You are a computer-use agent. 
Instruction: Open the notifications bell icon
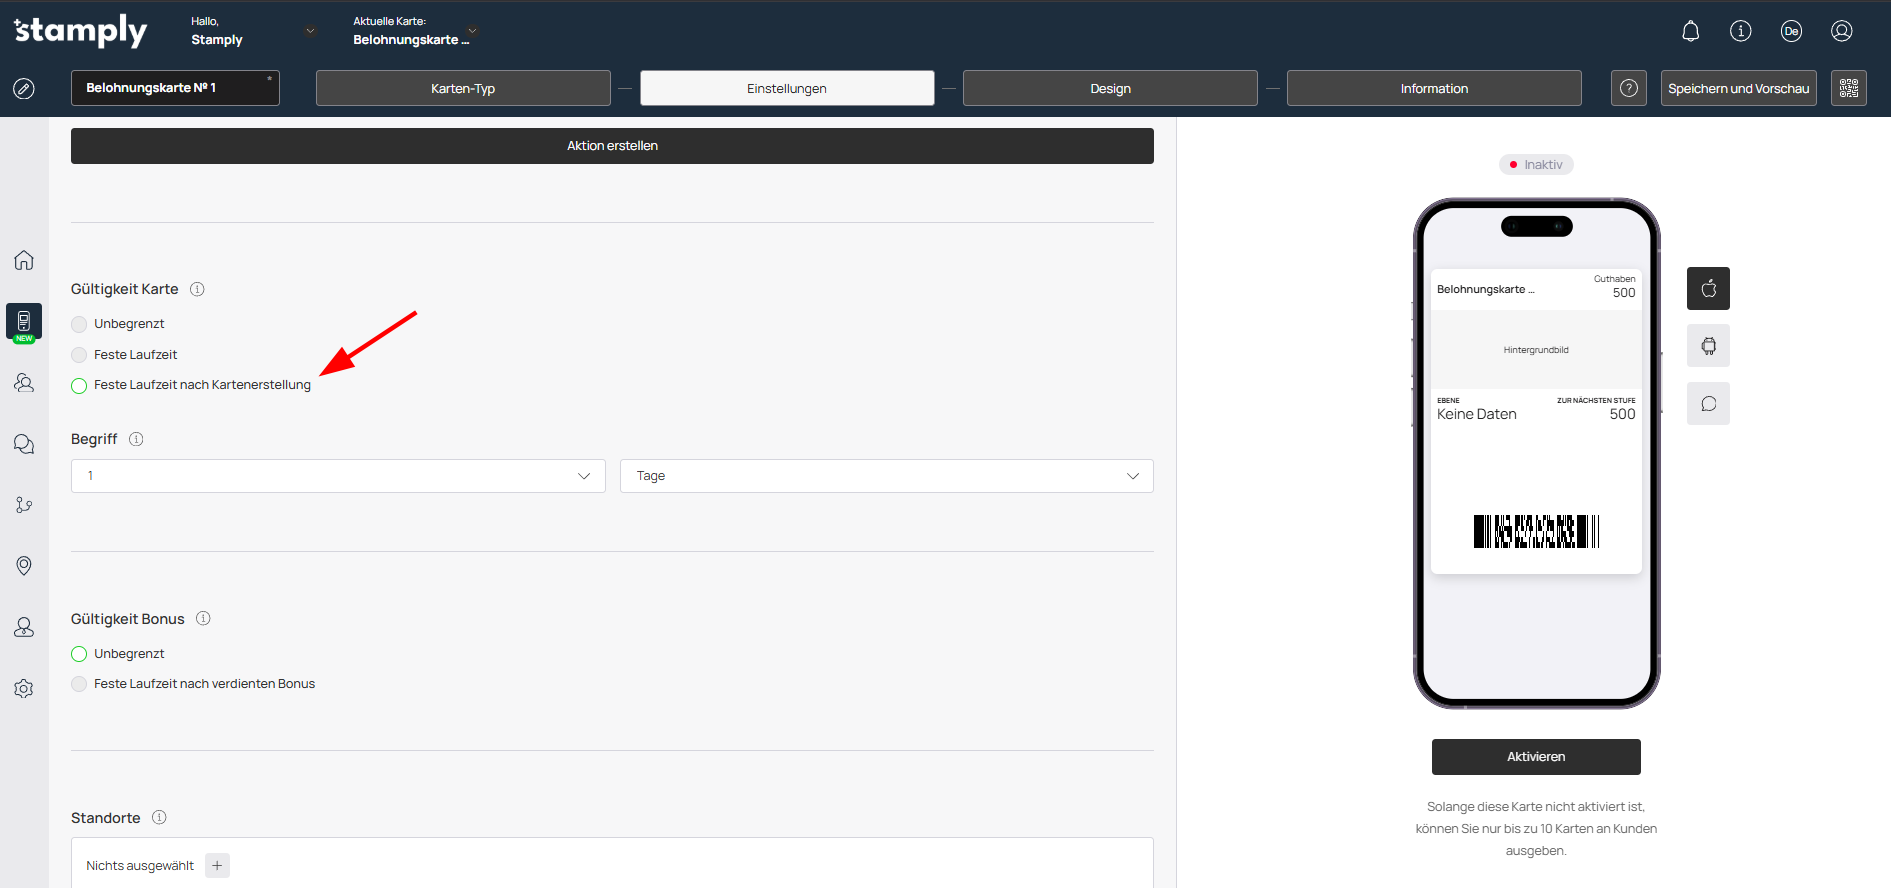click(1690, 31)
